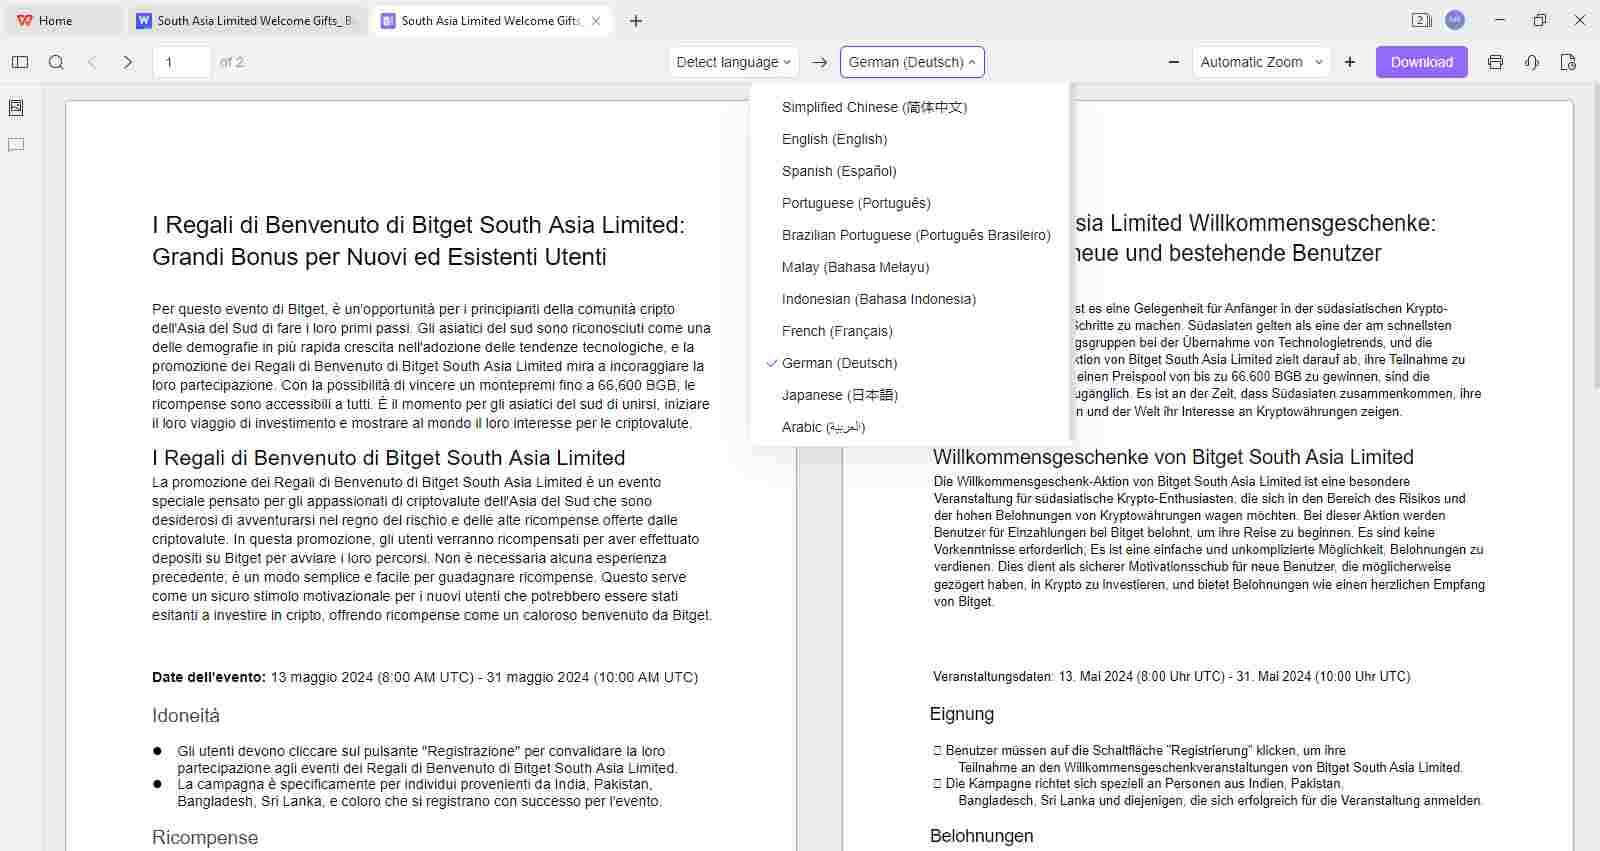Zoom in with the plus icon
The width and height of the screenshot is (1600, 851).
point(1350,62)
